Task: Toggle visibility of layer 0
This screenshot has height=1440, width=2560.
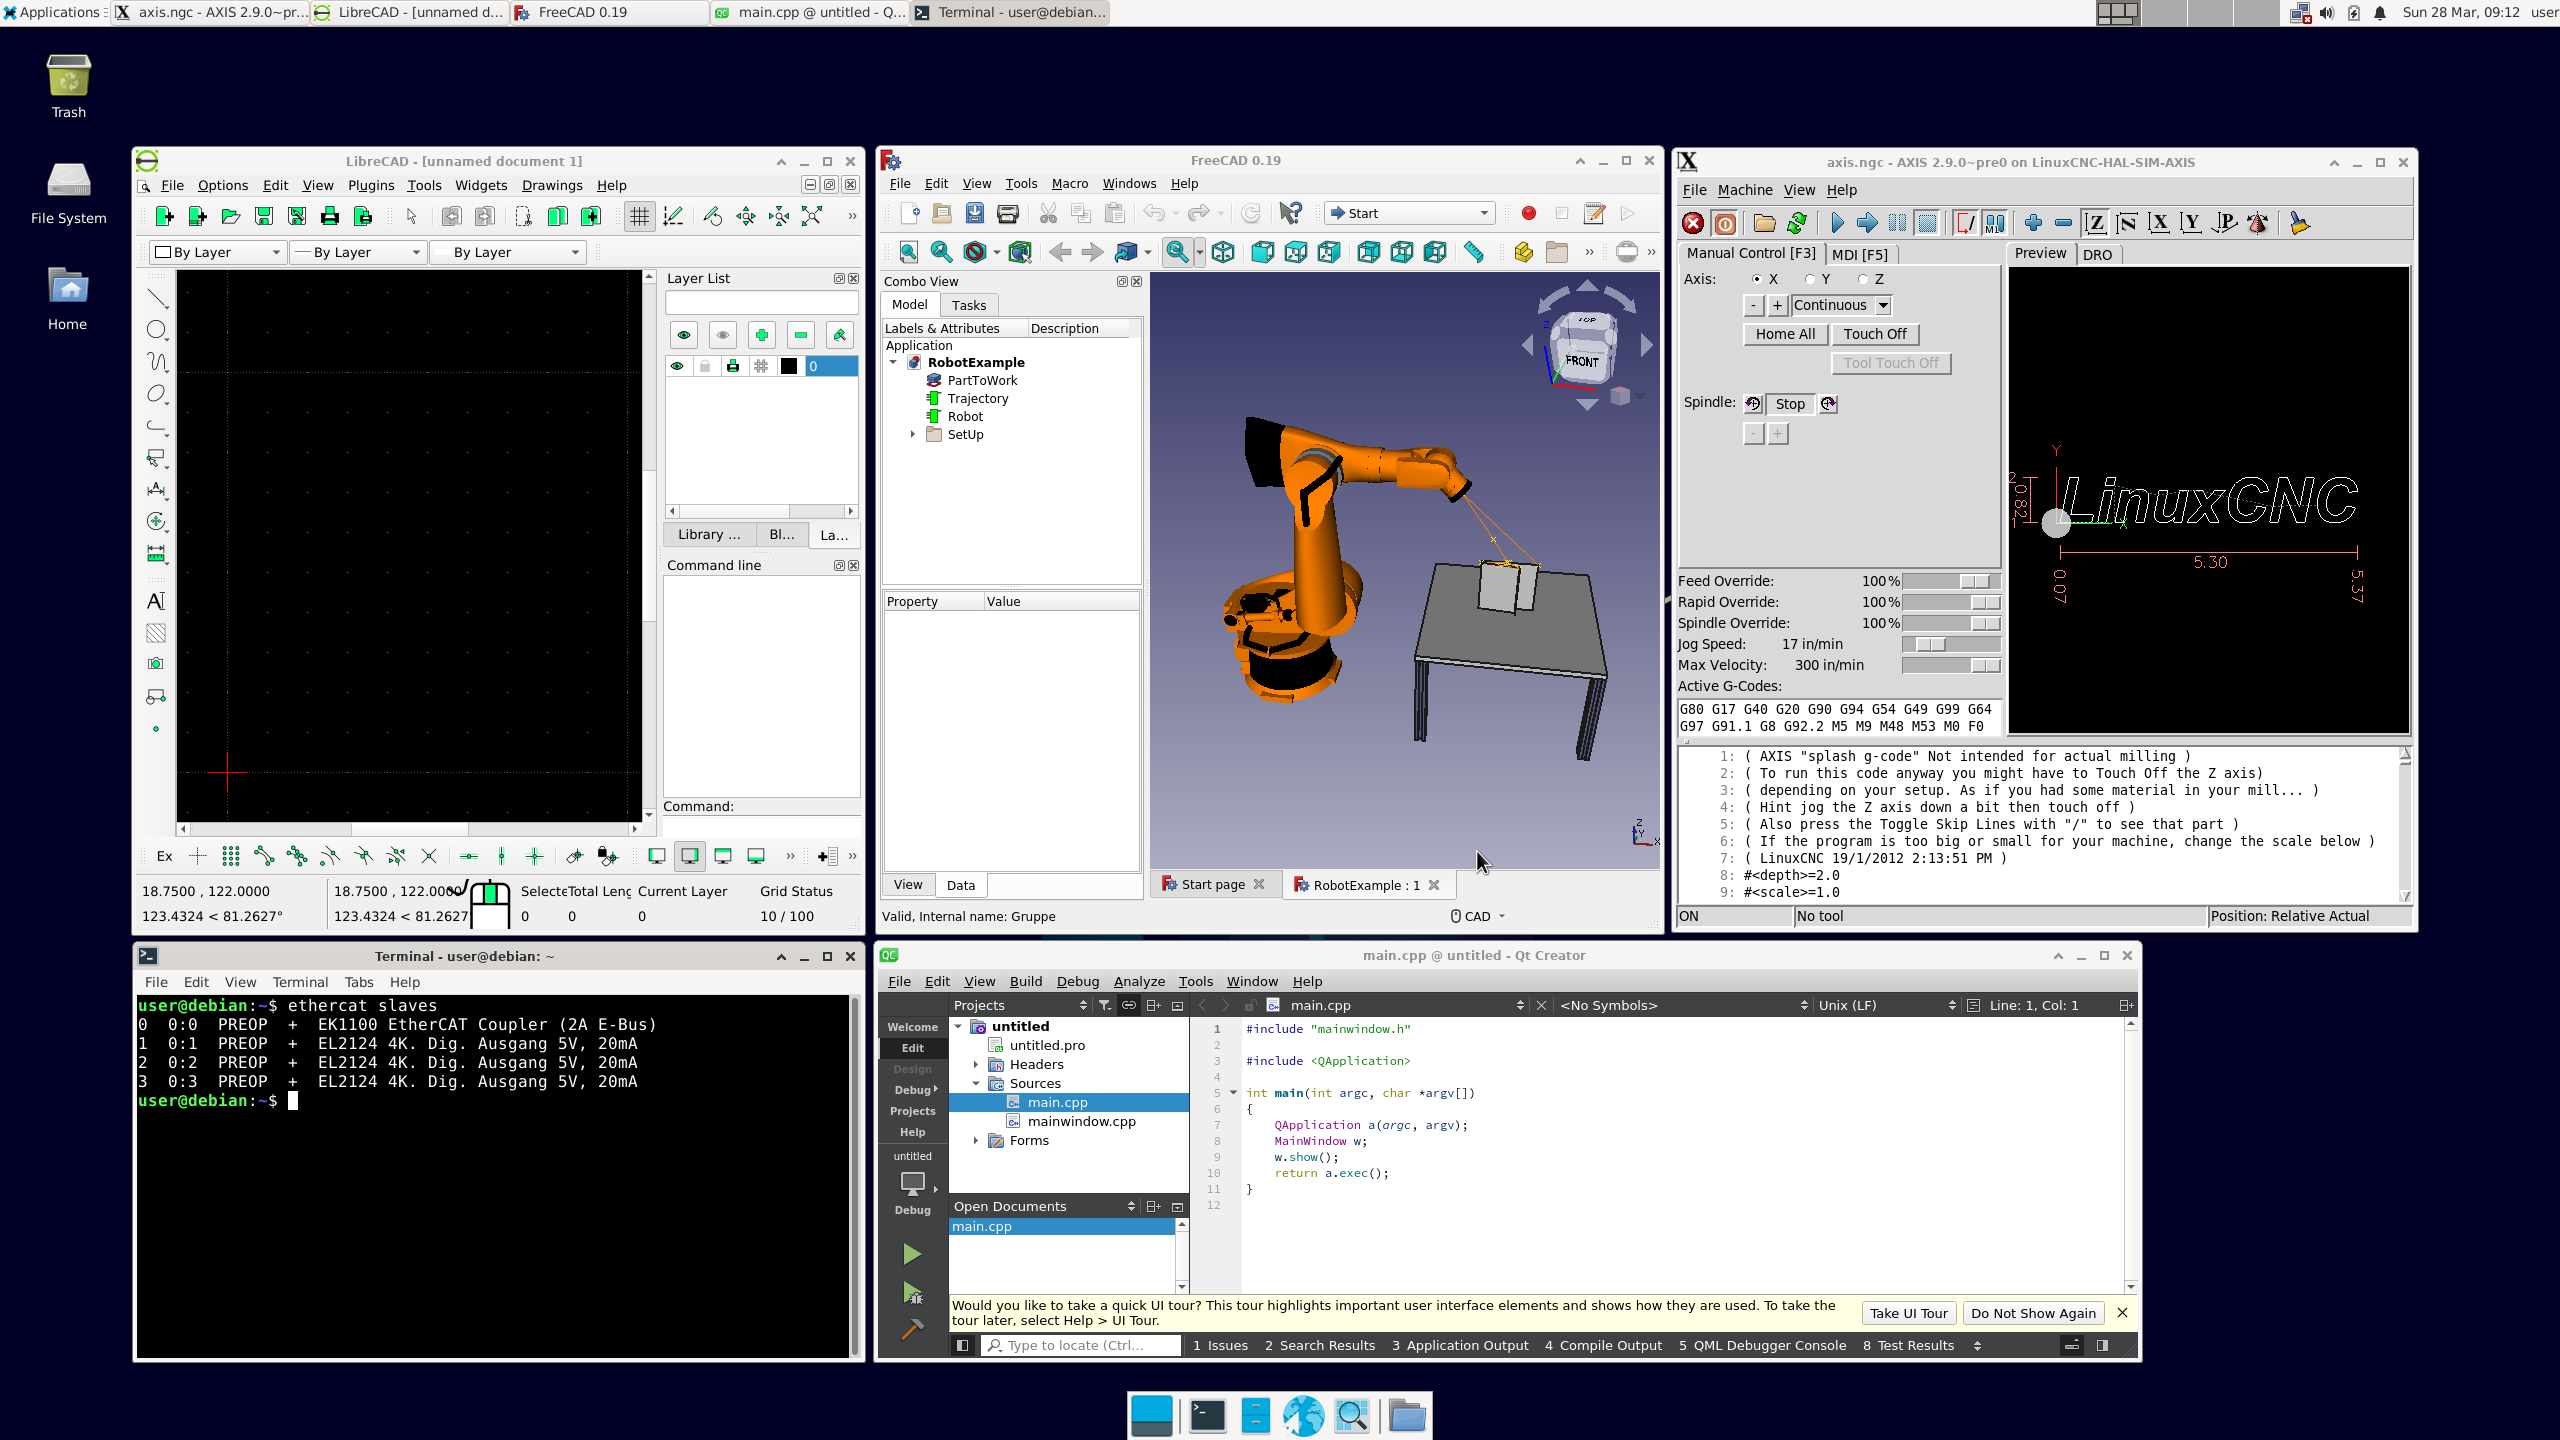Action: click(x=677, y=366)
